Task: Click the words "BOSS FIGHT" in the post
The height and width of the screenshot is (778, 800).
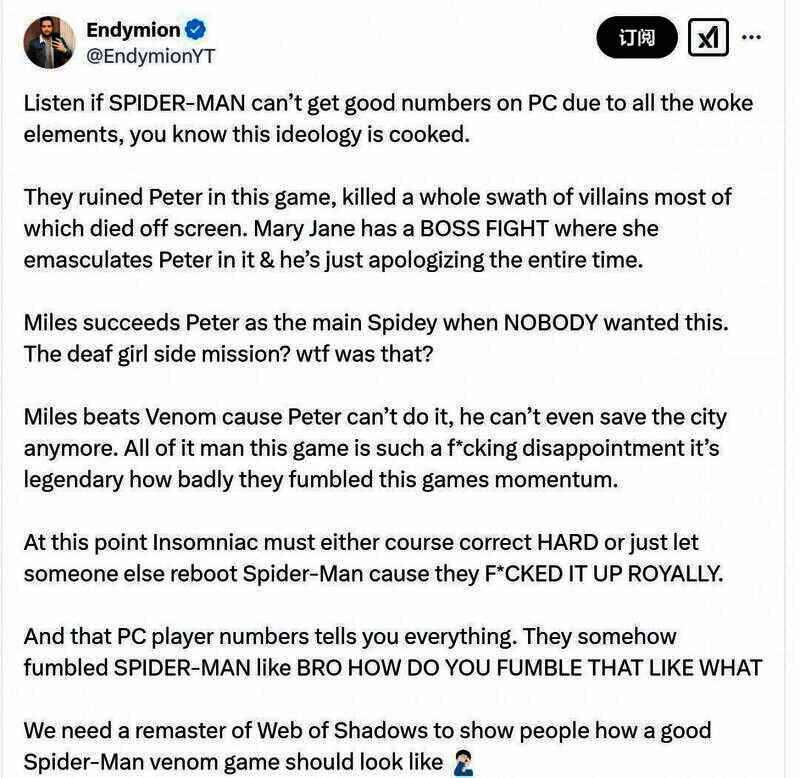Action: (x=512, y=228)
